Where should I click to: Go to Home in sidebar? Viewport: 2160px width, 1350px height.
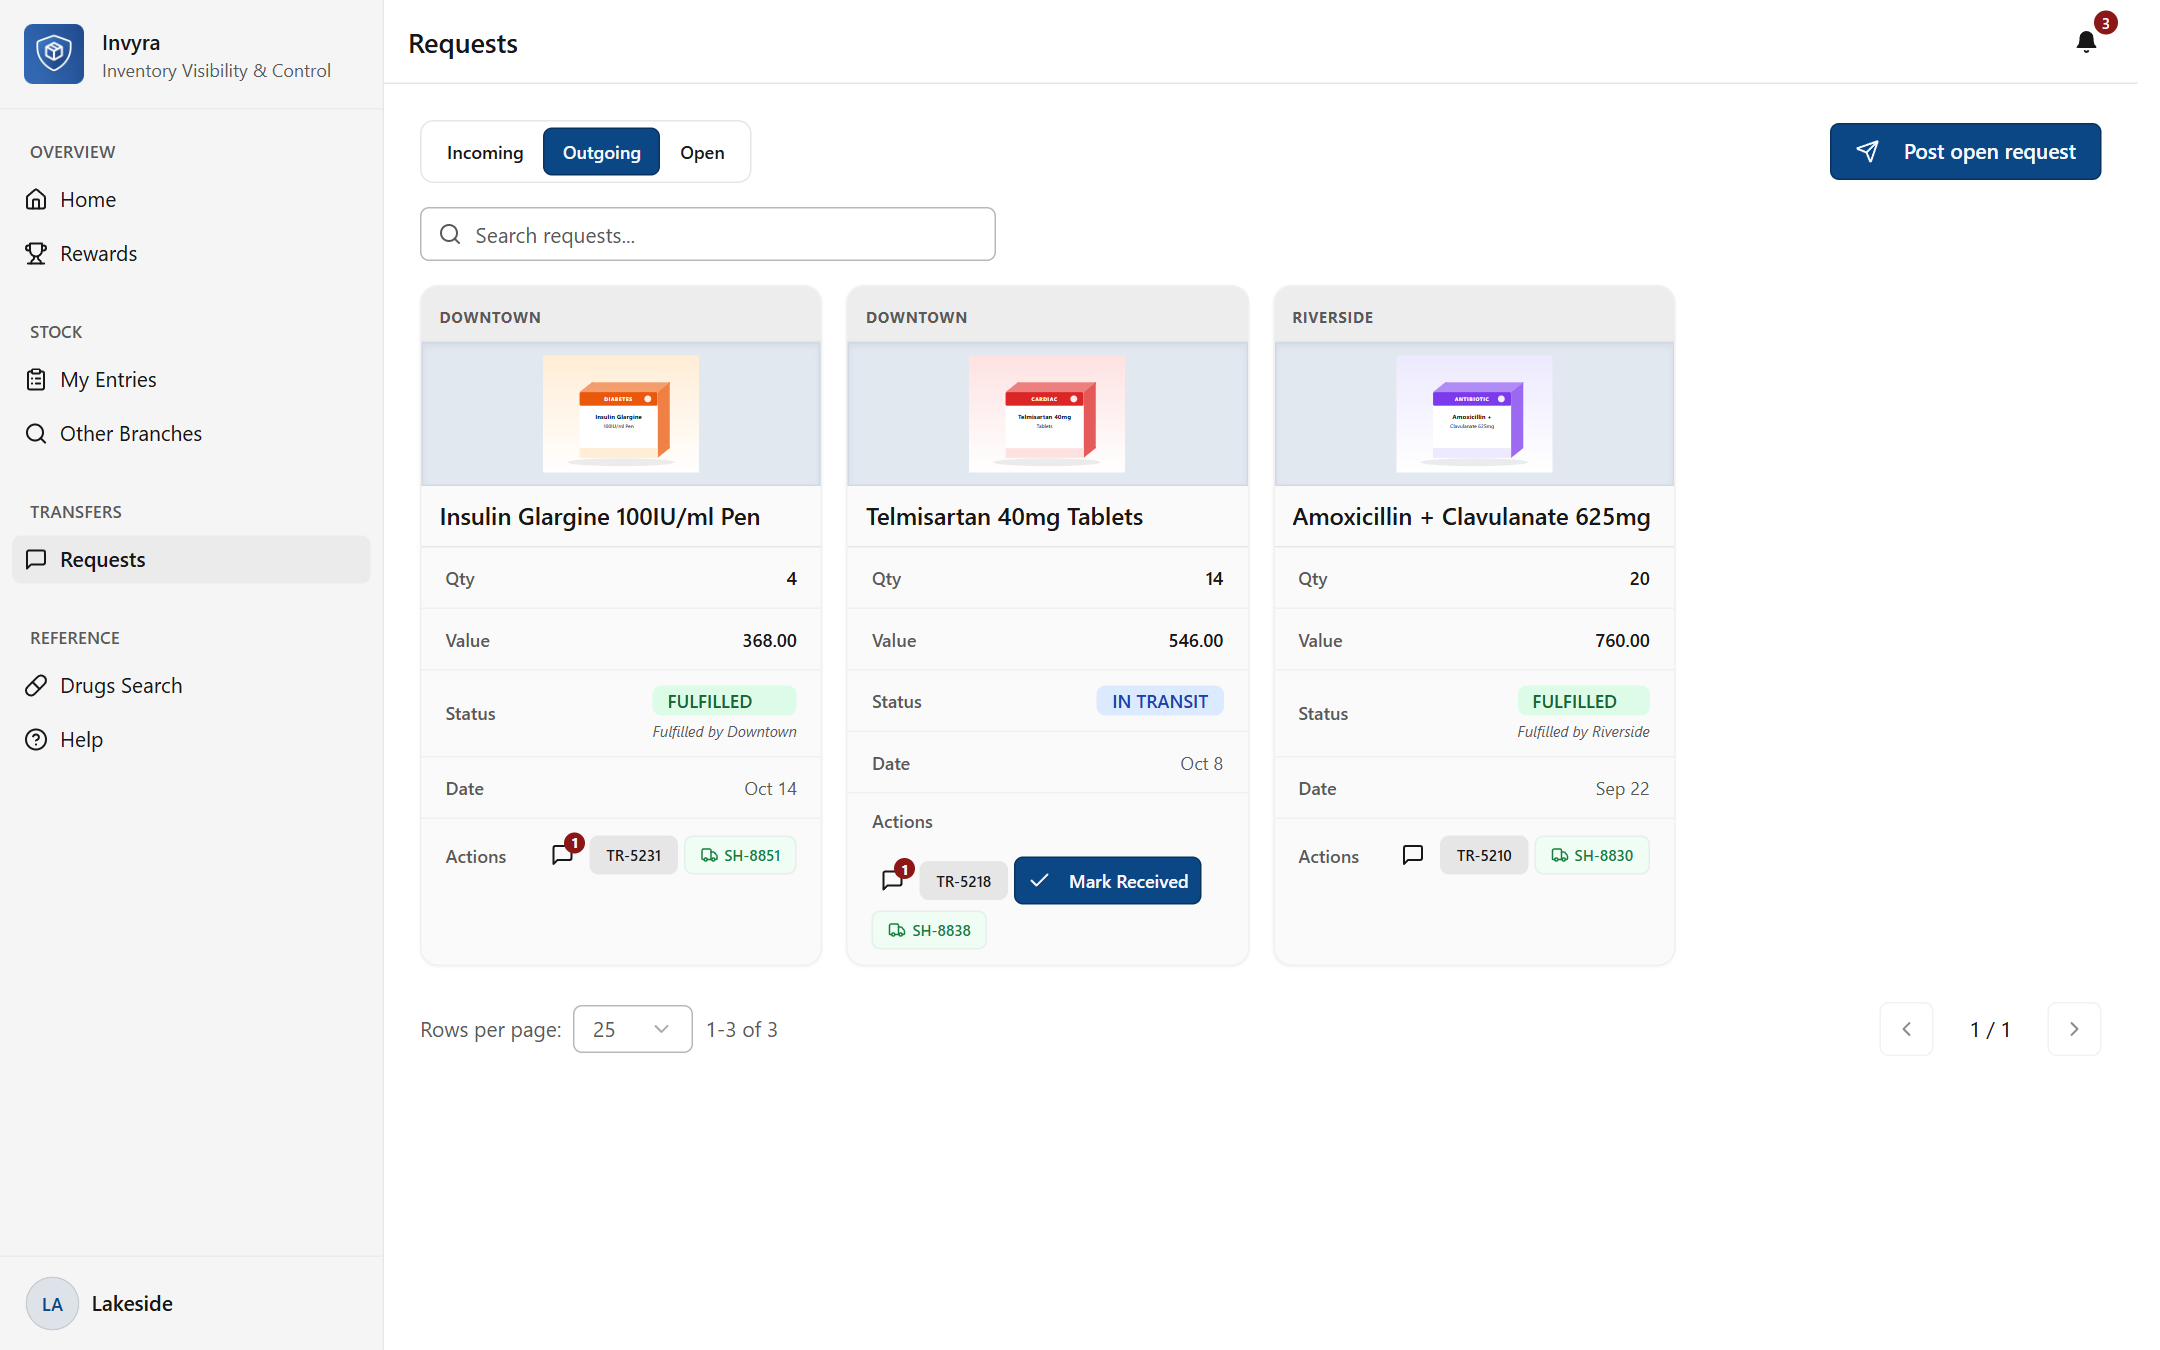(x=191, y=200)
